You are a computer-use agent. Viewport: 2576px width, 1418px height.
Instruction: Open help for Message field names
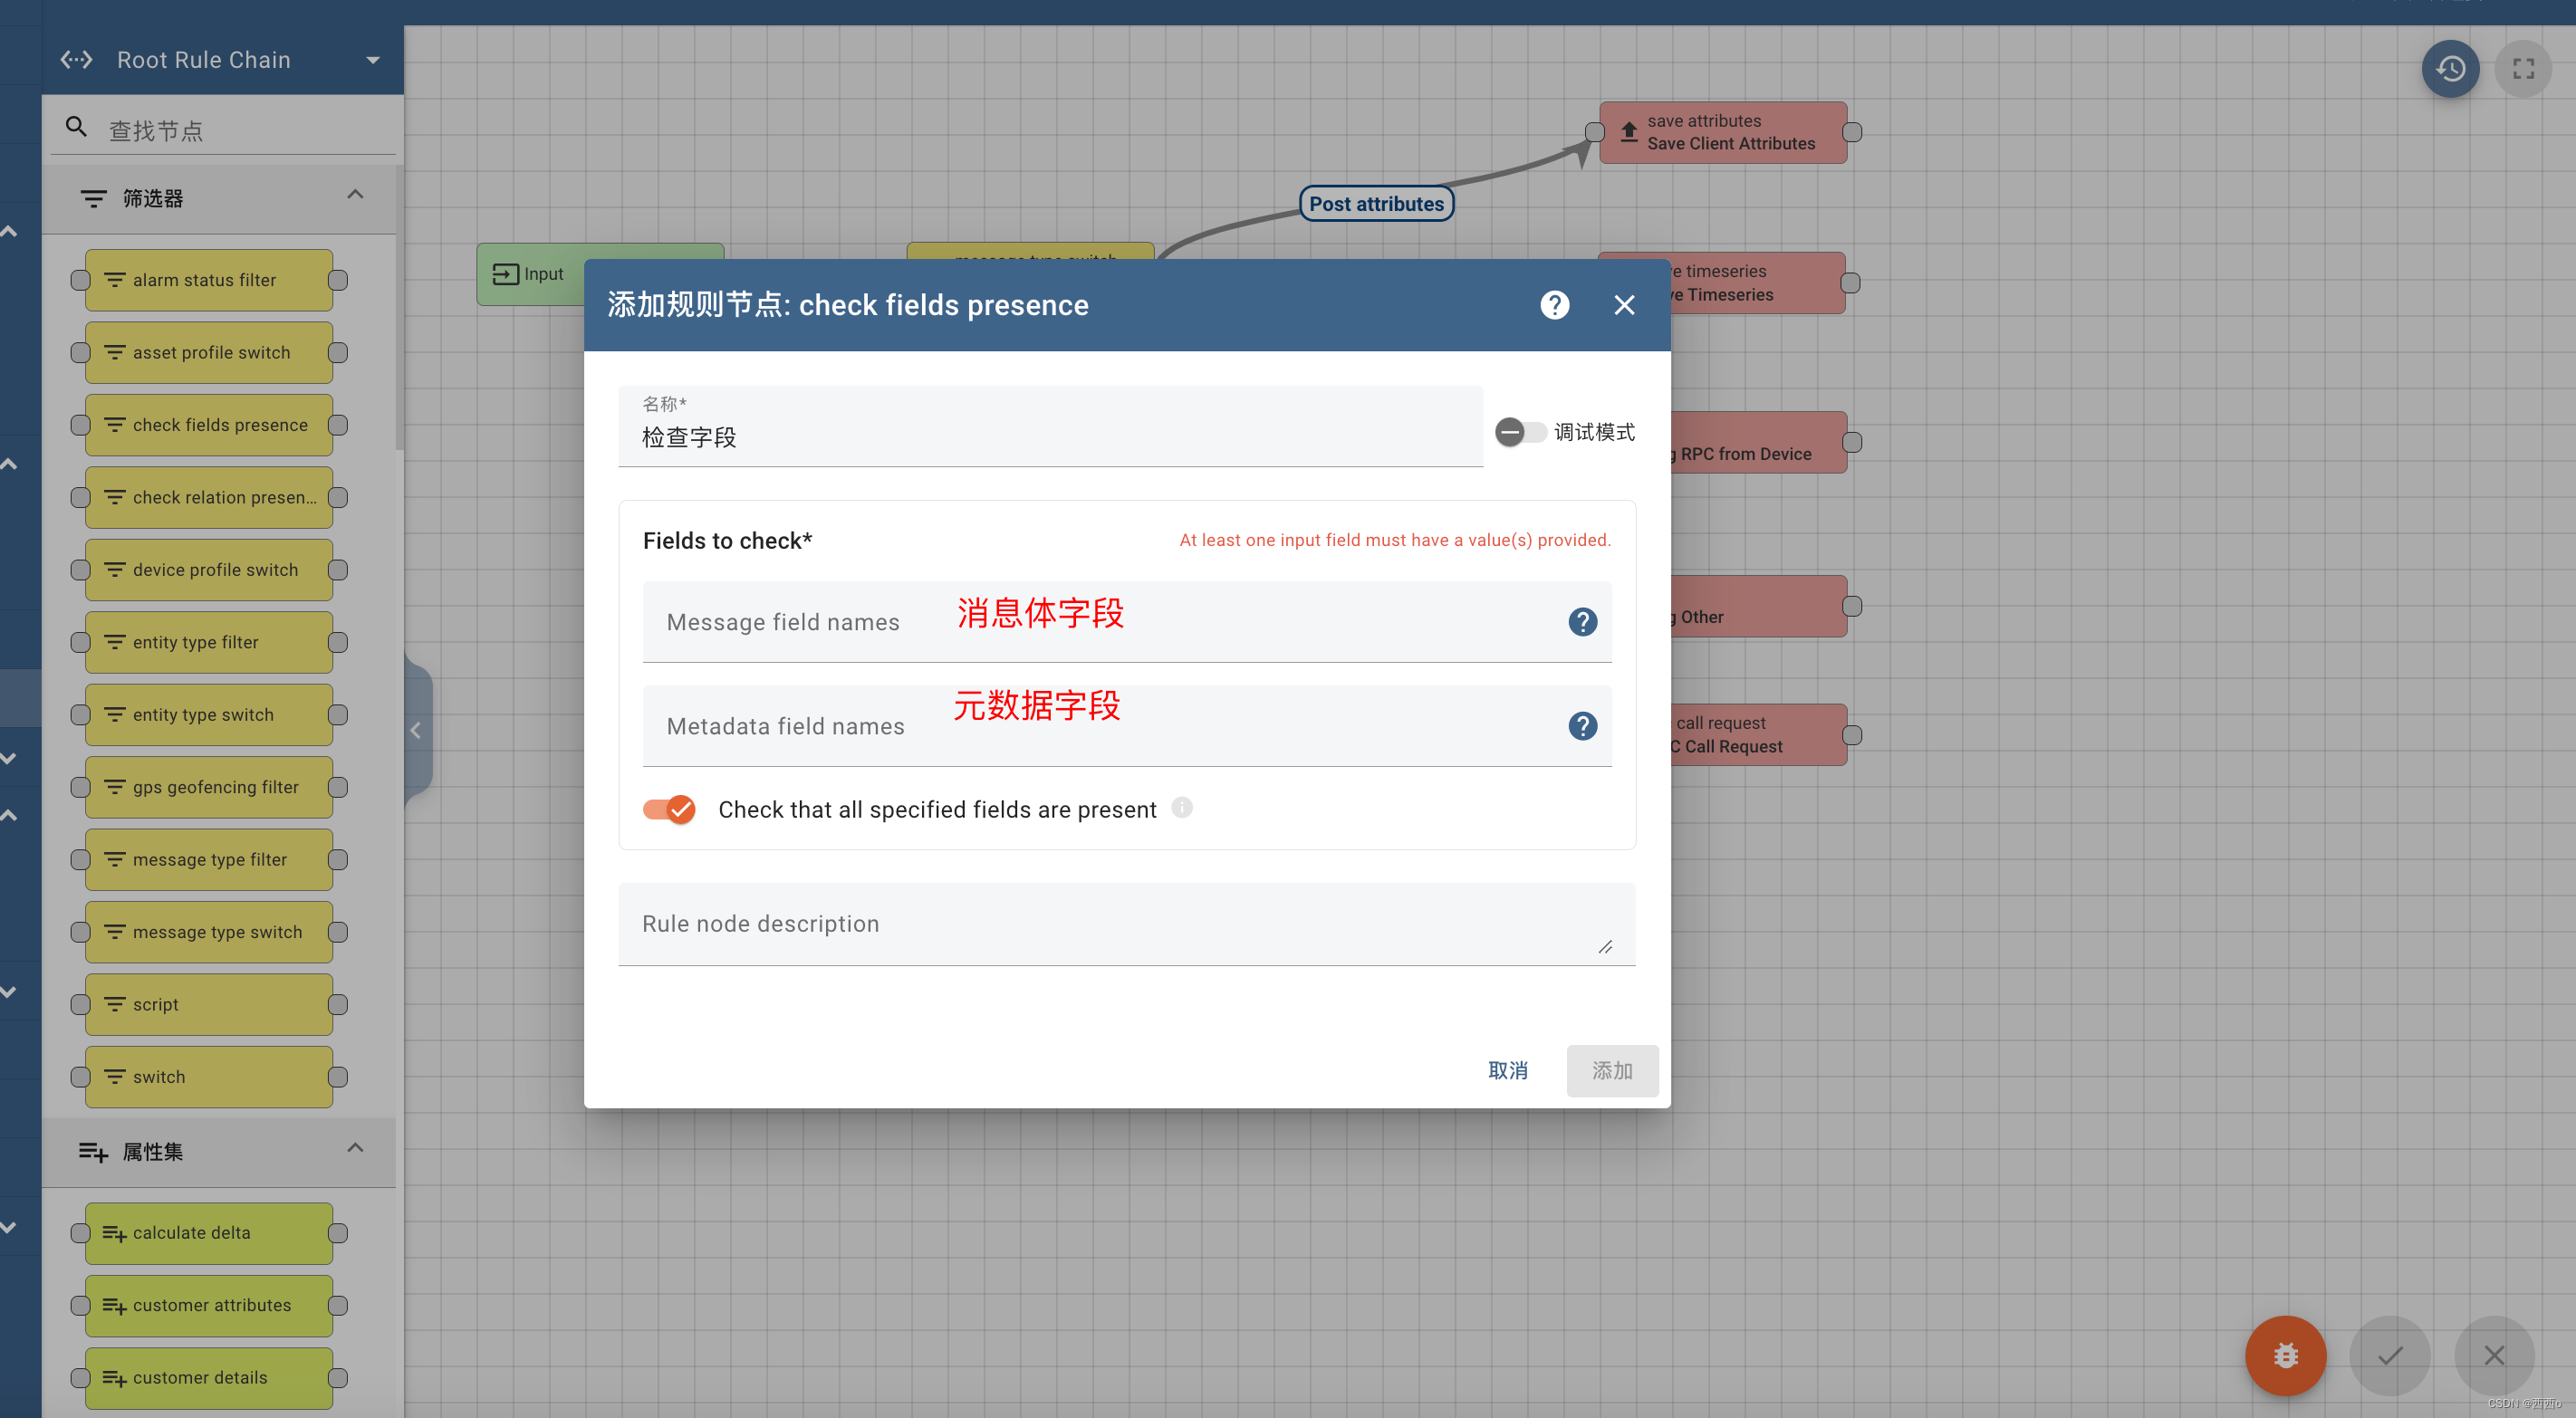pos(1582,622)
